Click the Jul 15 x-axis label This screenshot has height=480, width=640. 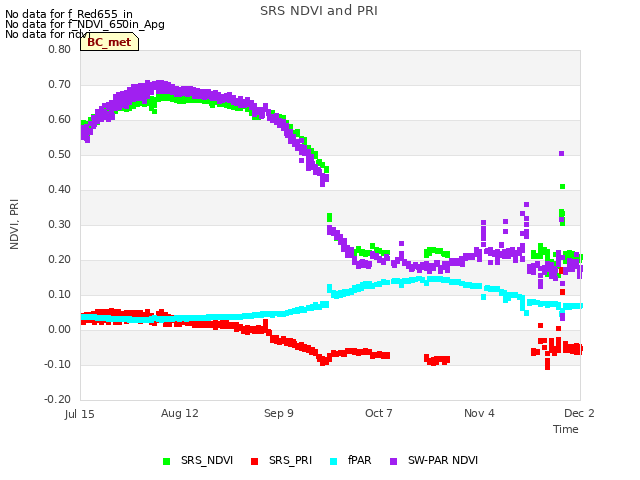click(80, 414)
